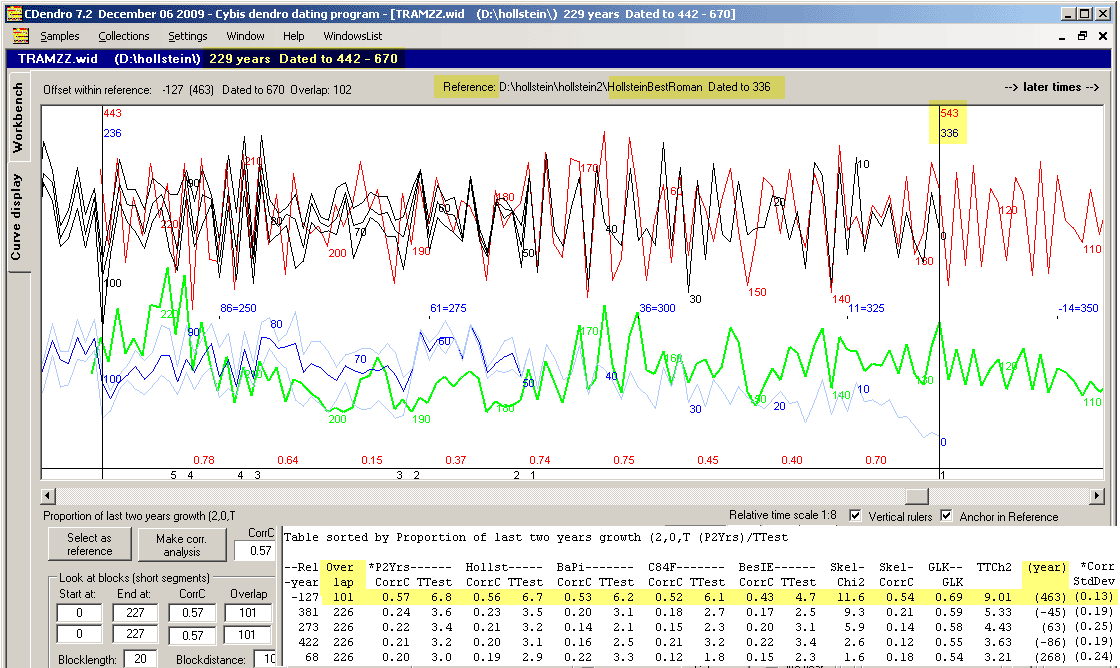Click the second Start at field

pyautogui.click(x=79, y=634)
